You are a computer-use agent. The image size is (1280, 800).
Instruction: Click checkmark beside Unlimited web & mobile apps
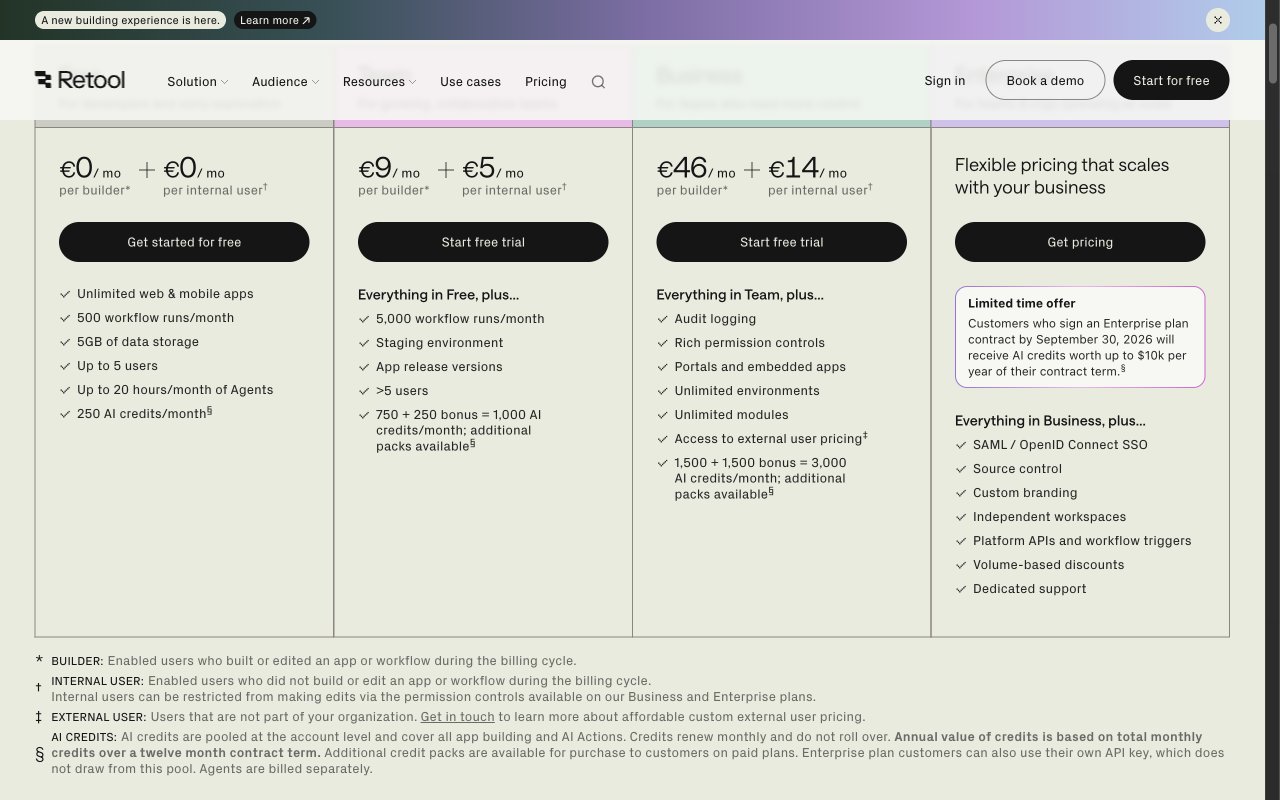[x=65, y=294]
